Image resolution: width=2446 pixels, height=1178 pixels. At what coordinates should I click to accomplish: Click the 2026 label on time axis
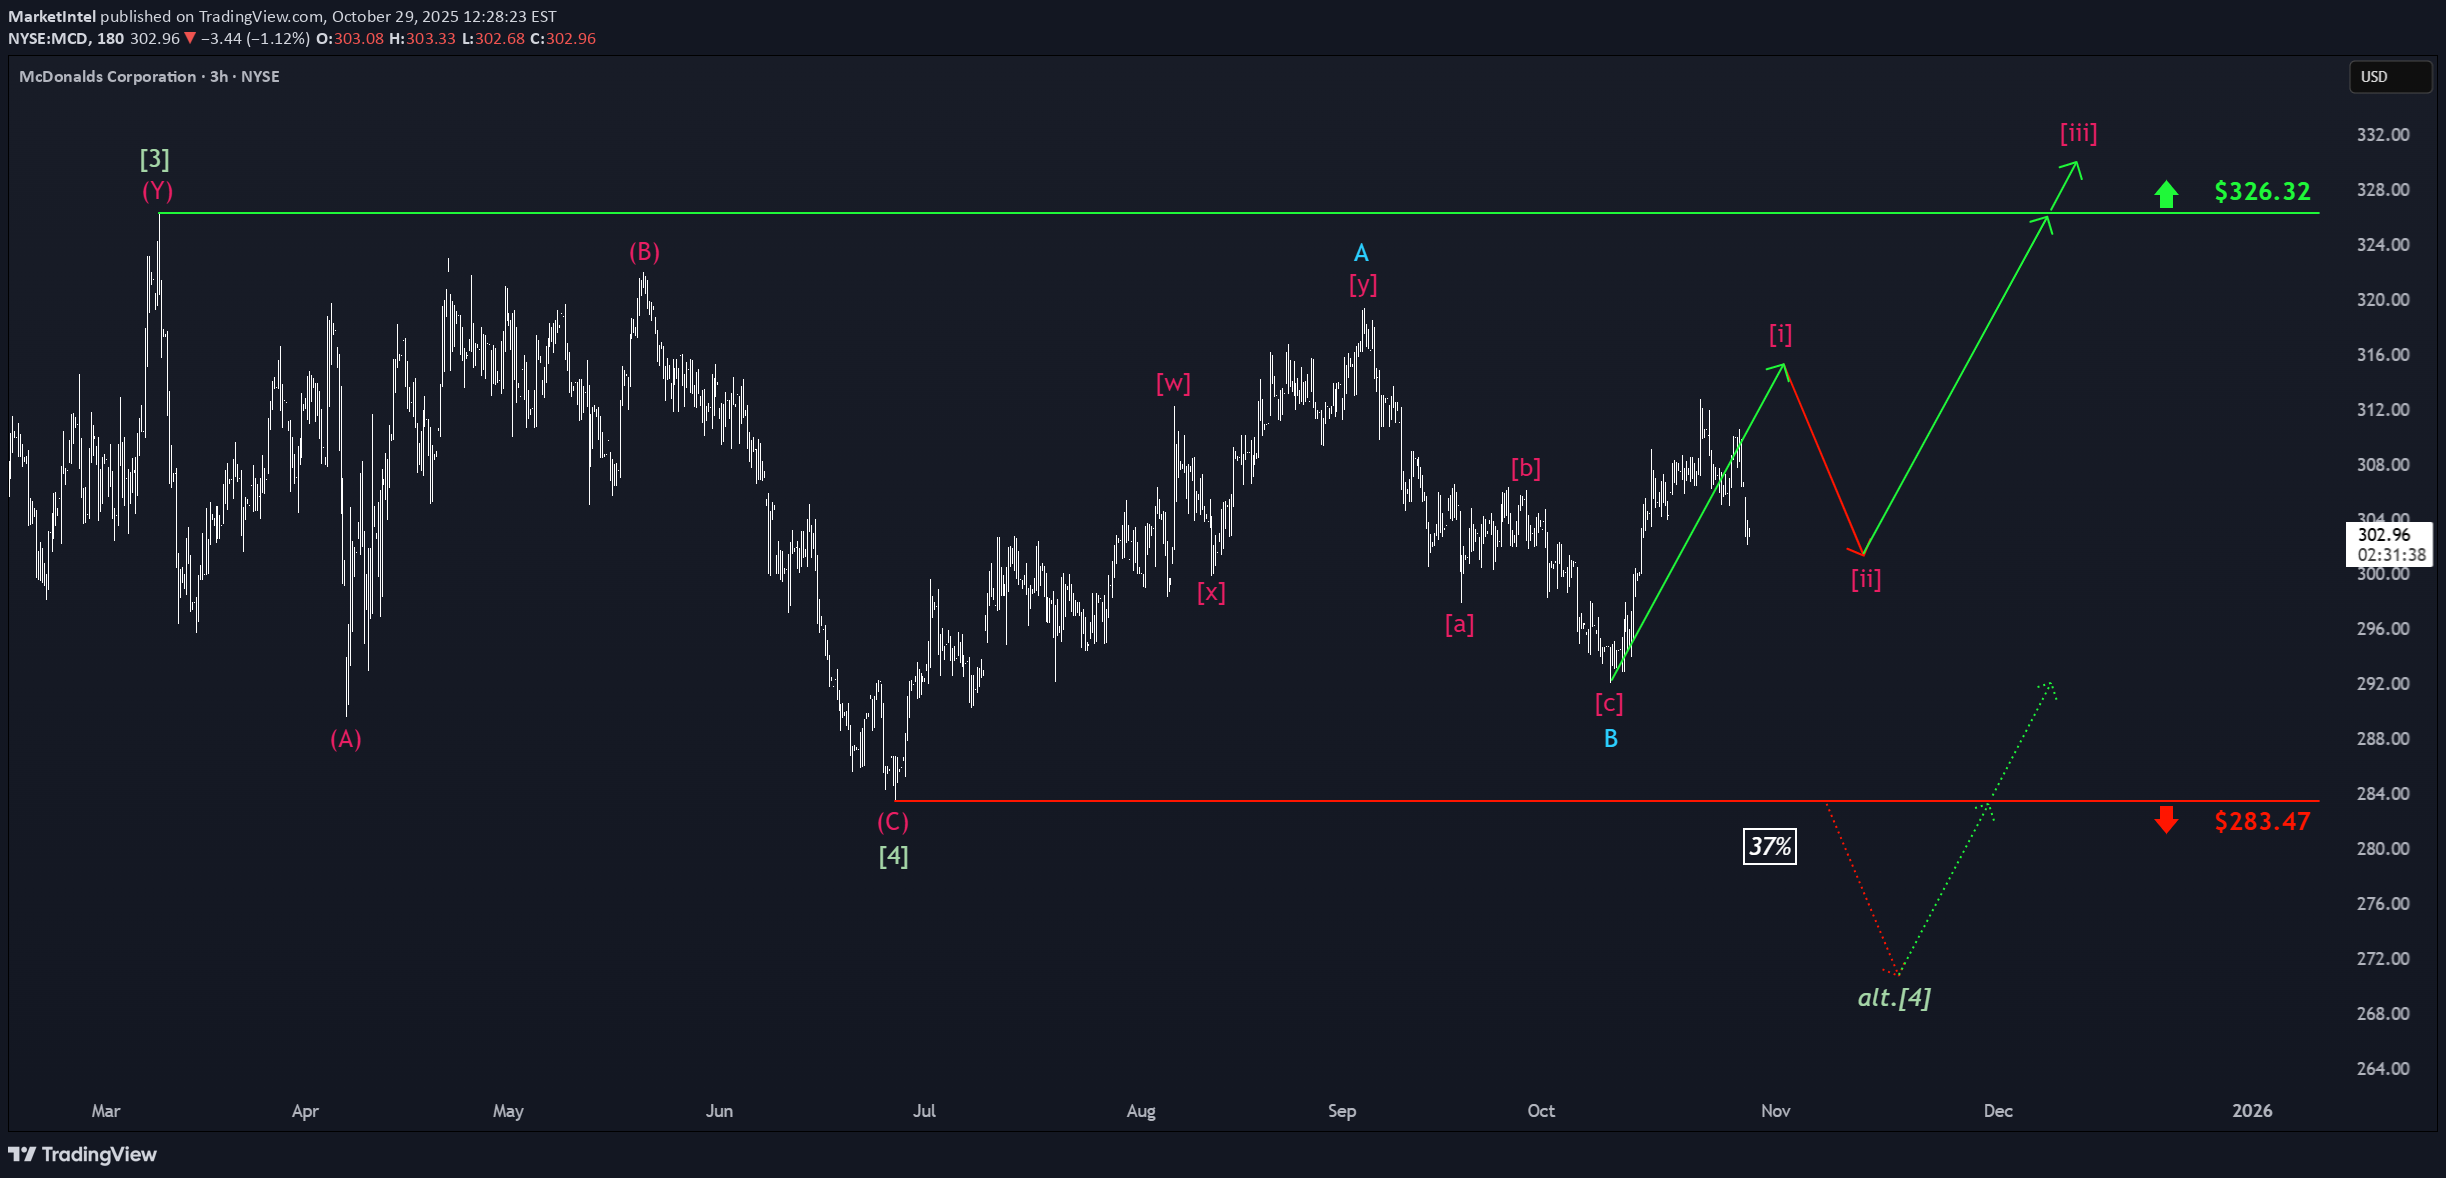click(2251, 1111)
